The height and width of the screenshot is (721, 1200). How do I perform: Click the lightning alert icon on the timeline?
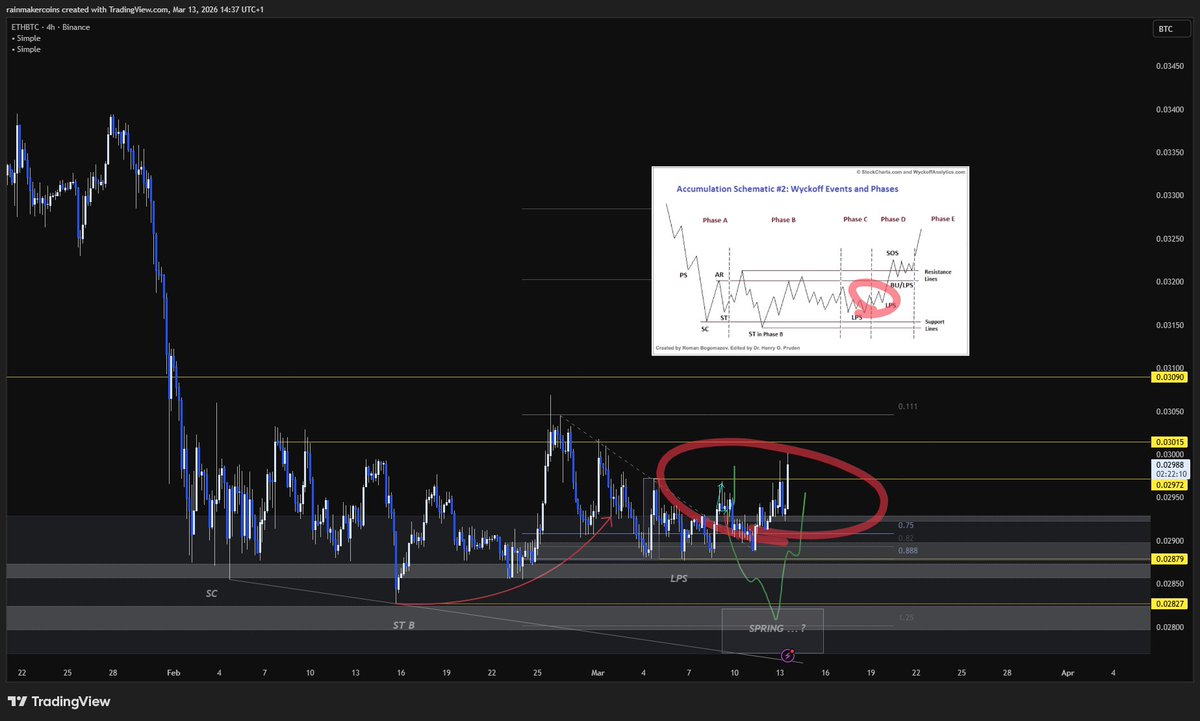click(x=788, y=657)
